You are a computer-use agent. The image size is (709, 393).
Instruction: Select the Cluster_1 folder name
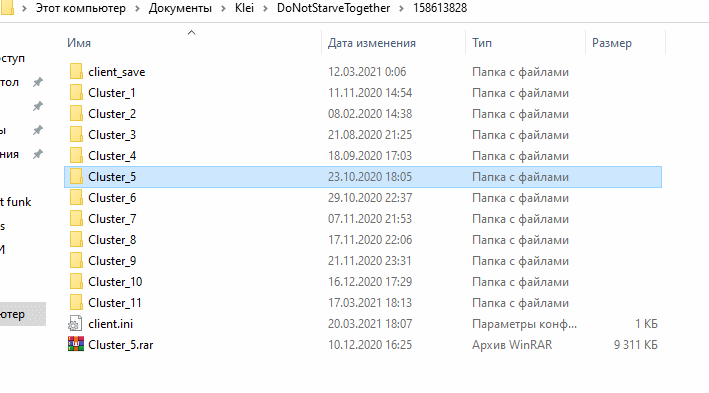click(112, 93)
